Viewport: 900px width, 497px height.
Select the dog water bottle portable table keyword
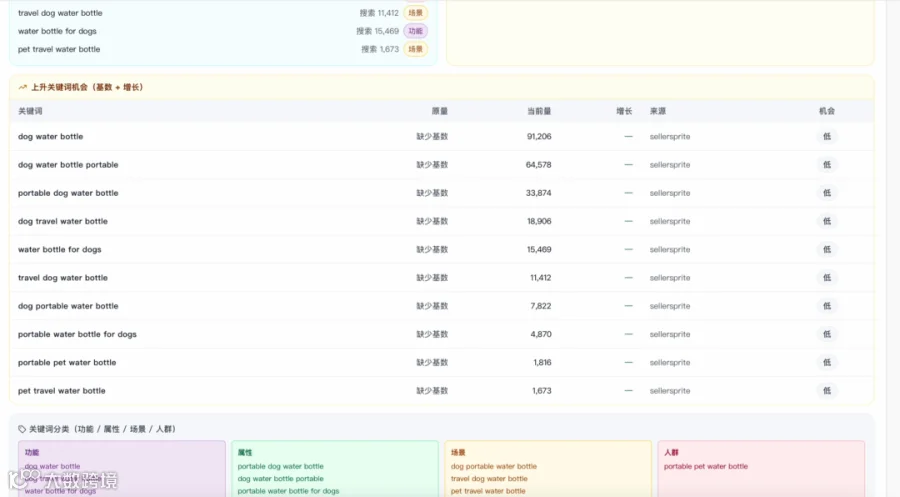tap(68, 165)
